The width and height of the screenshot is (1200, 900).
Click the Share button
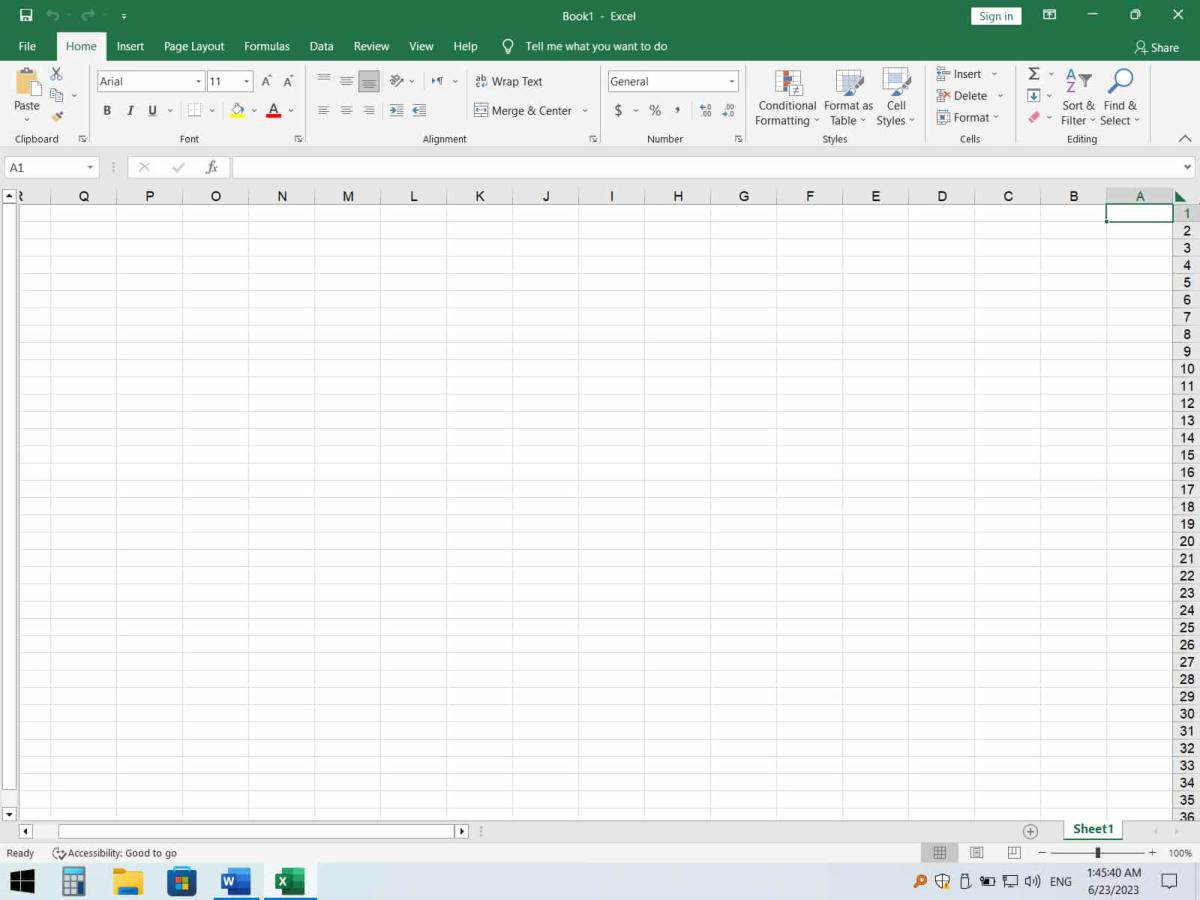1156,47
